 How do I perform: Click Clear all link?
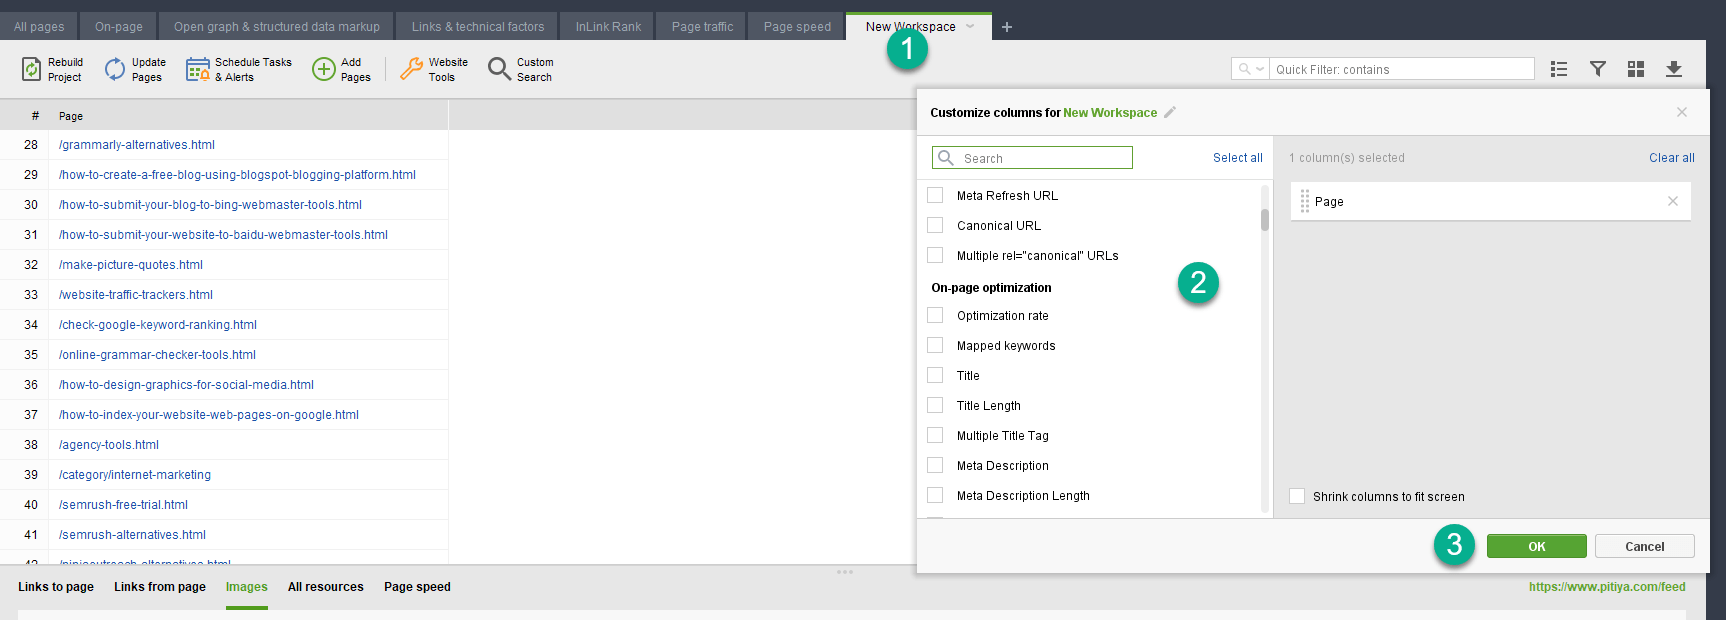[x=1672, y=158]
